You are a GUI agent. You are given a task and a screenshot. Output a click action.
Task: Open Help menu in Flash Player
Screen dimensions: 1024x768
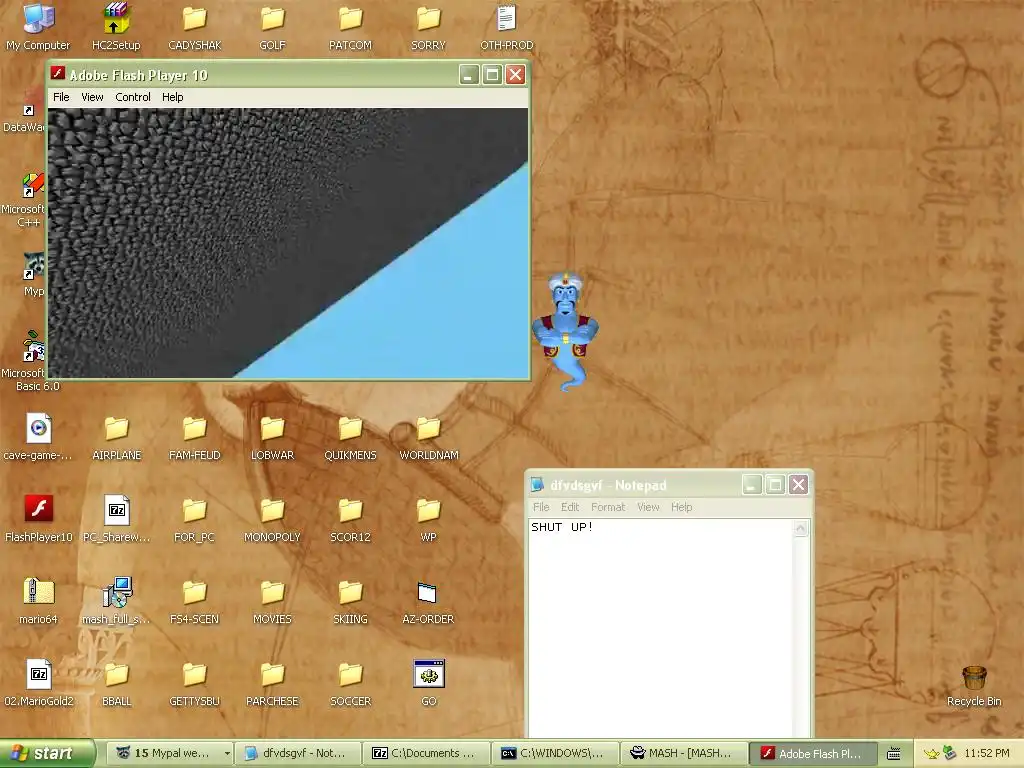pos(172,97)
